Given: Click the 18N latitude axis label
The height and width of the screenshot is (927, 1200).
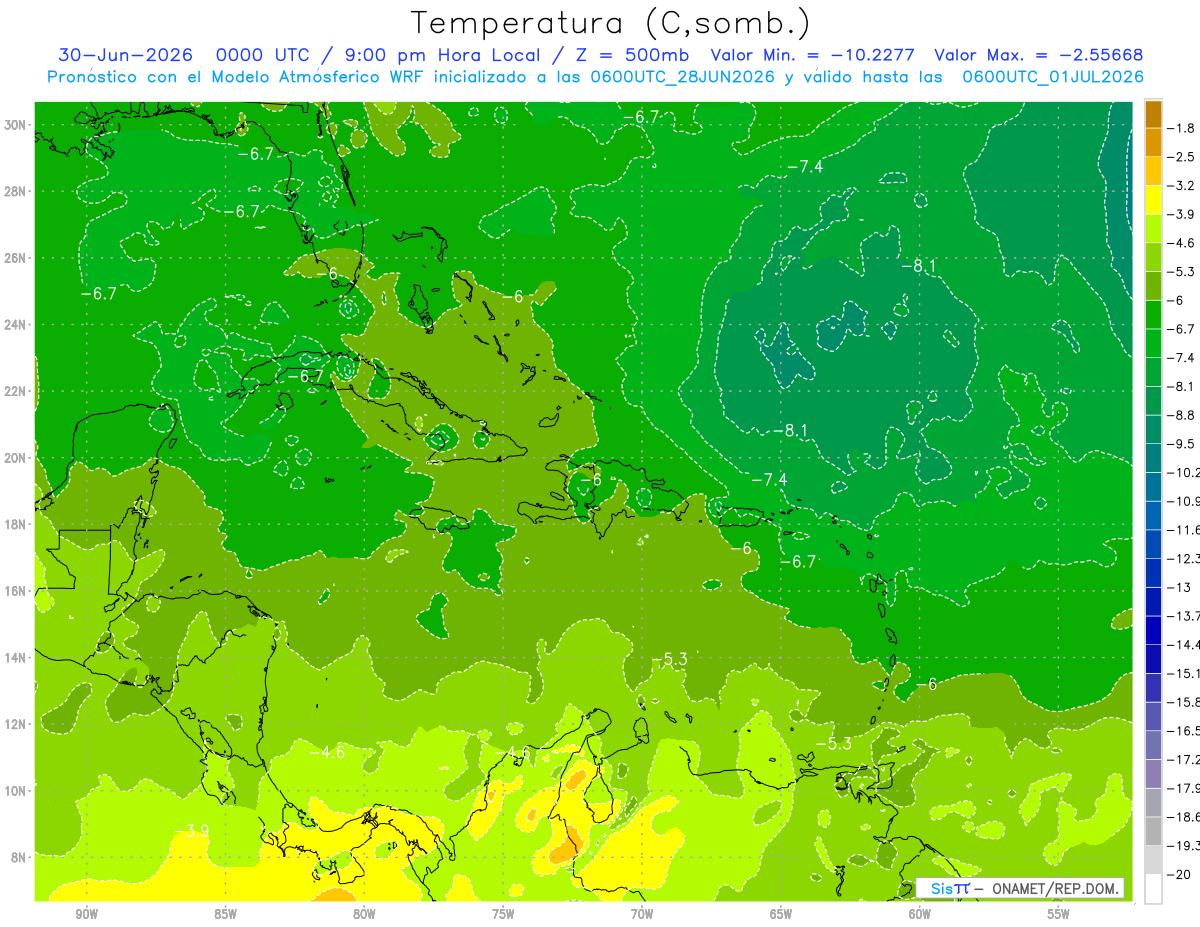Looking at the screenshot, I should tap(17, 524).
